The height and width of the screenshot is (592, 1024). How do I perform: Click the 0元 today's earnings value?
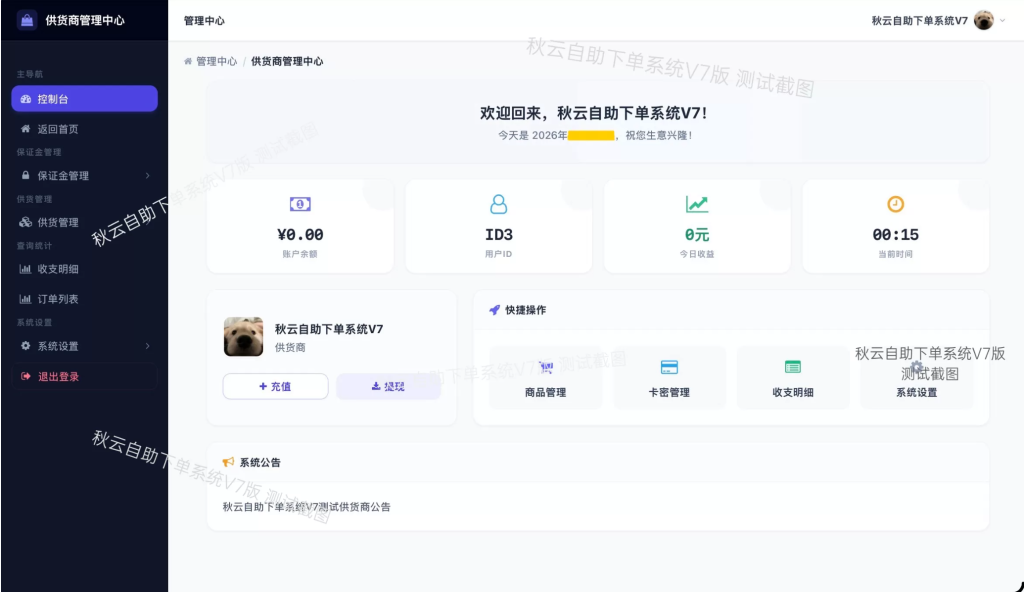pyautogui.click(x=697, y=235)
